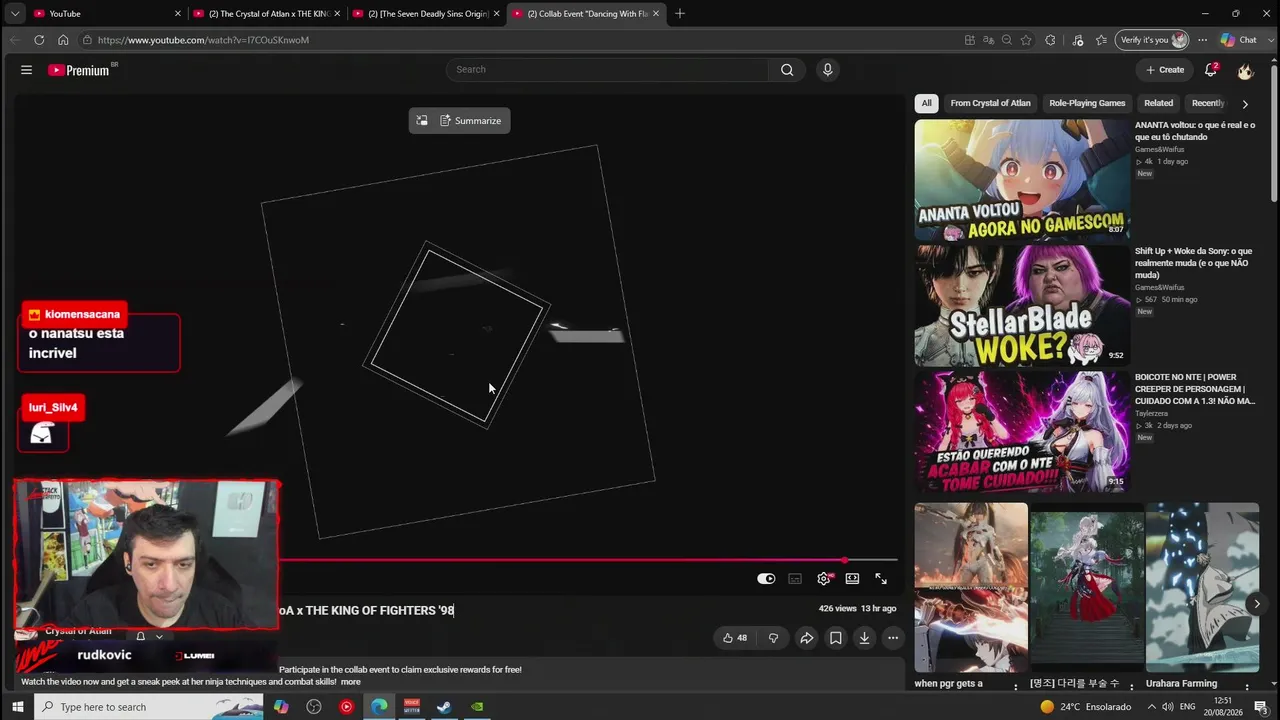Open the browser tab list dropdown
1280x720 pixels.
click(x=14, y=14)
